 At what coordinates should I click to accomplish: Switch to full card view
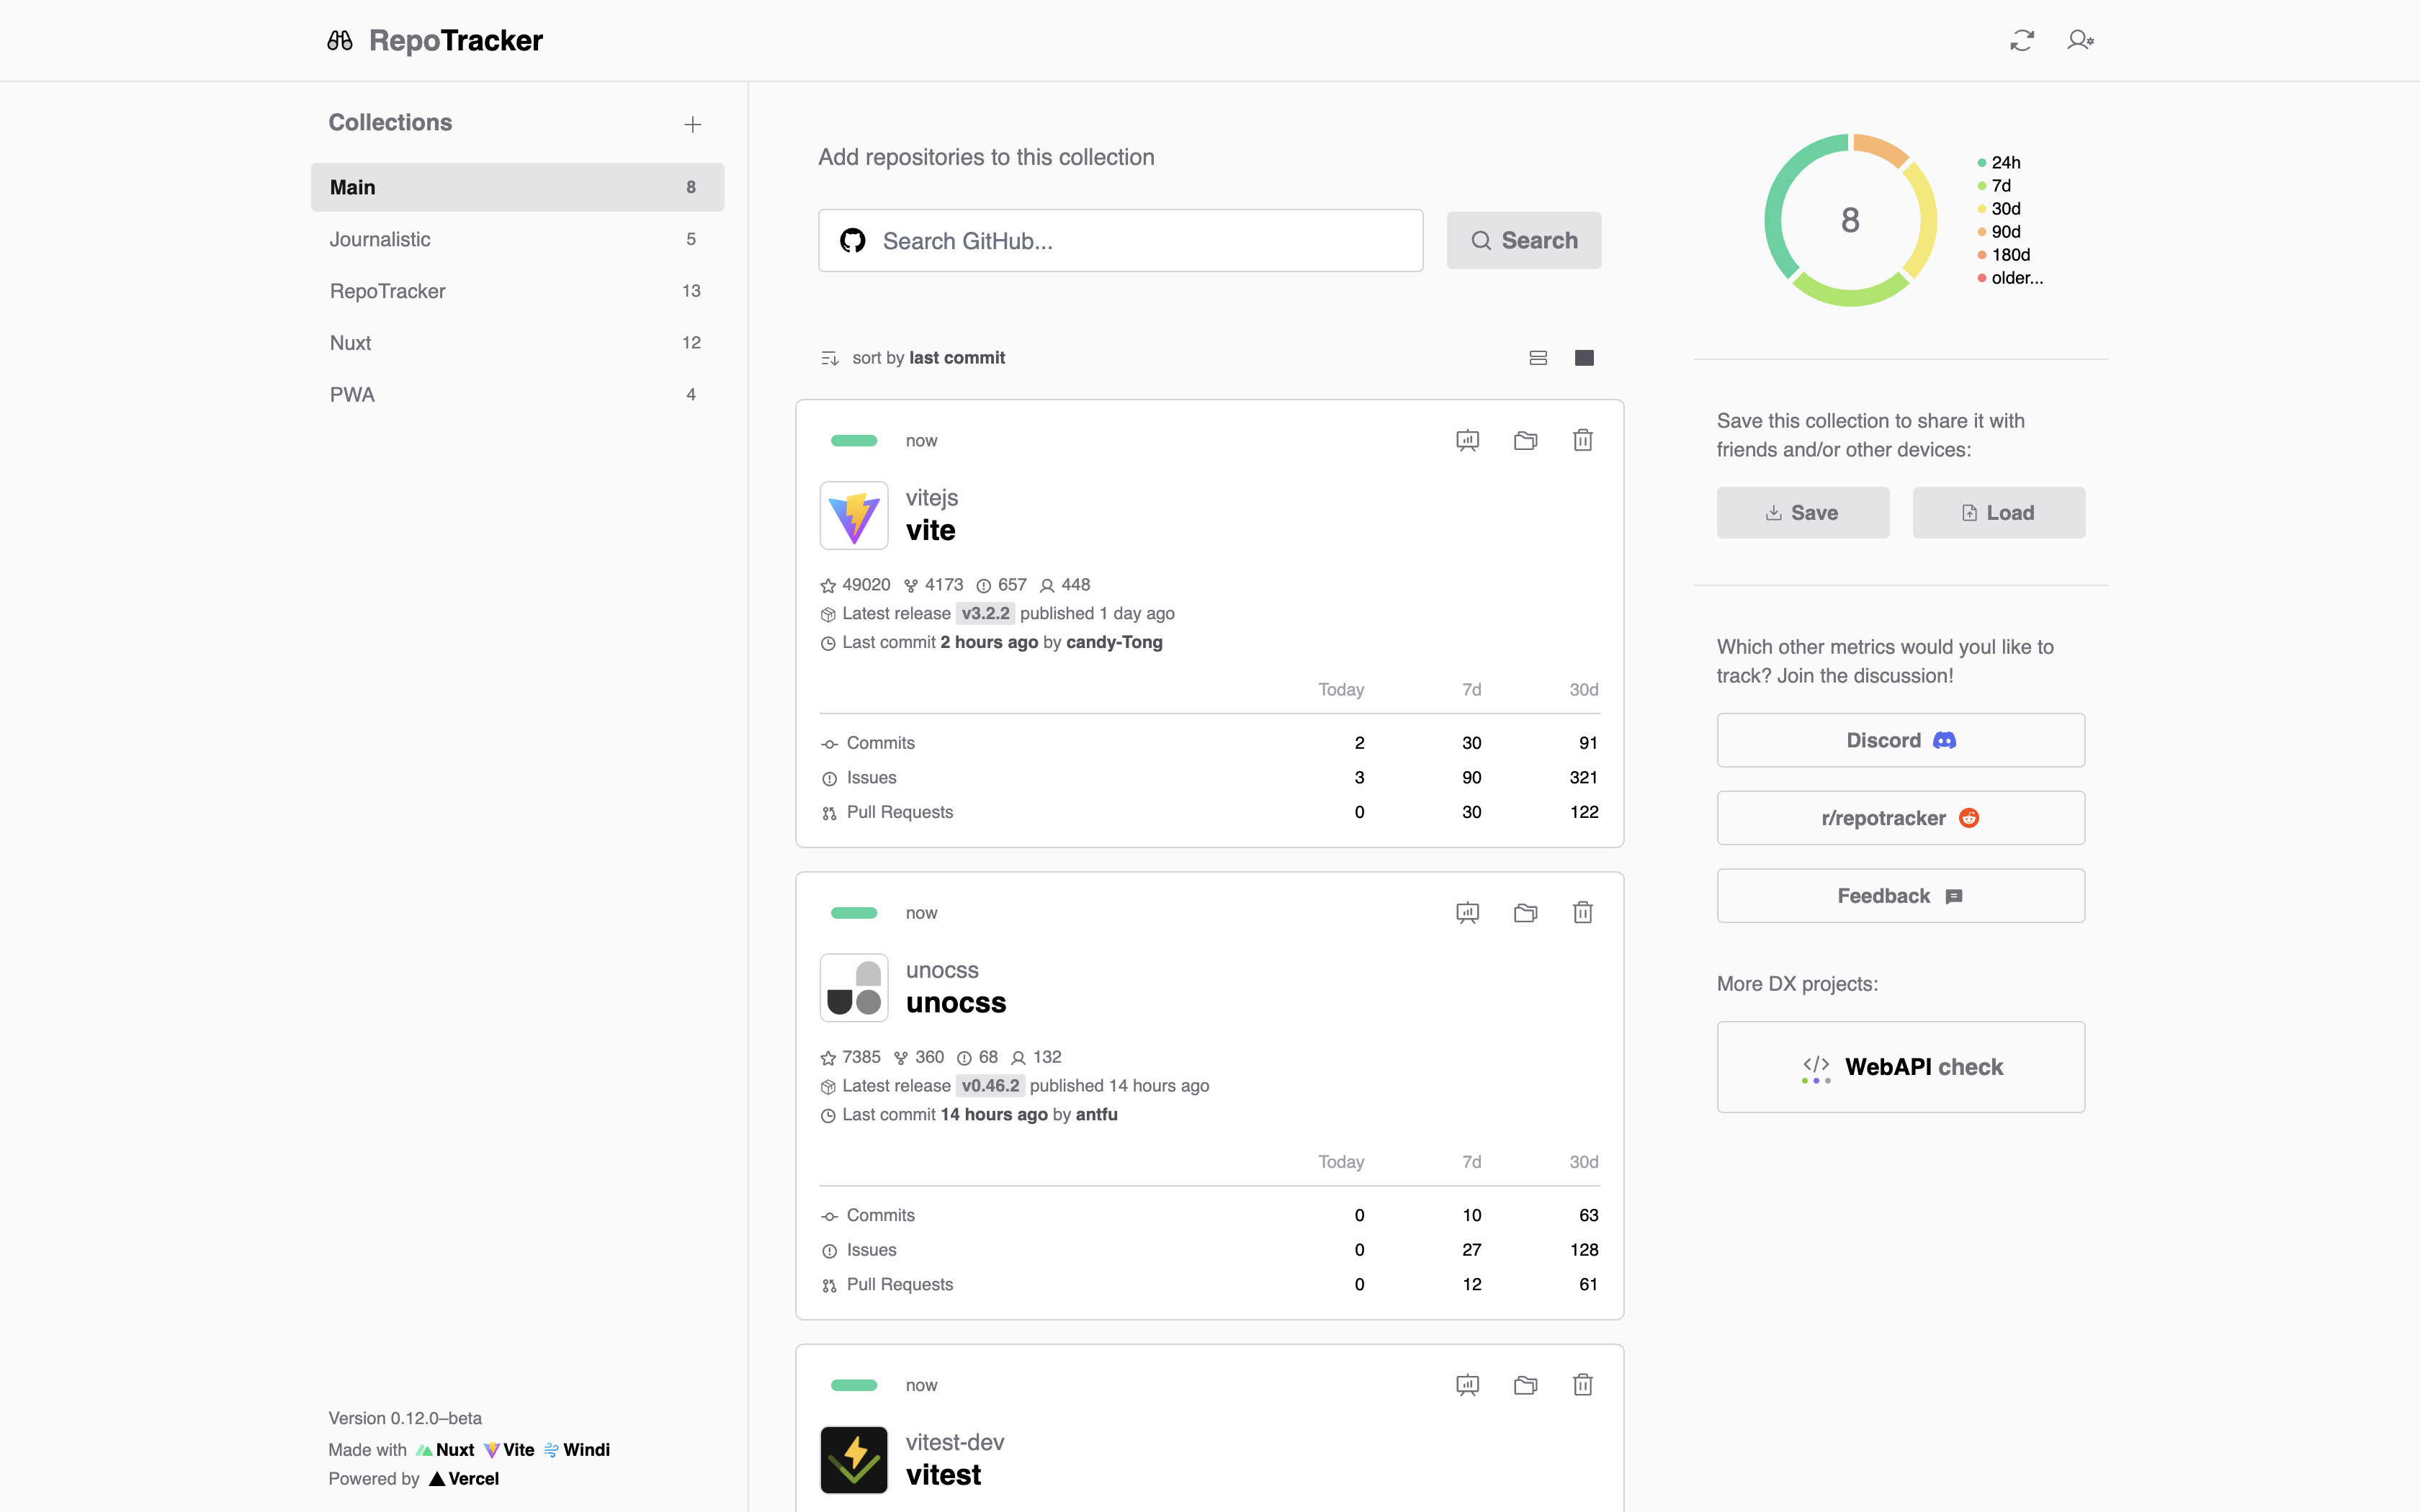pyautogui.click(x=1584, y=358)
